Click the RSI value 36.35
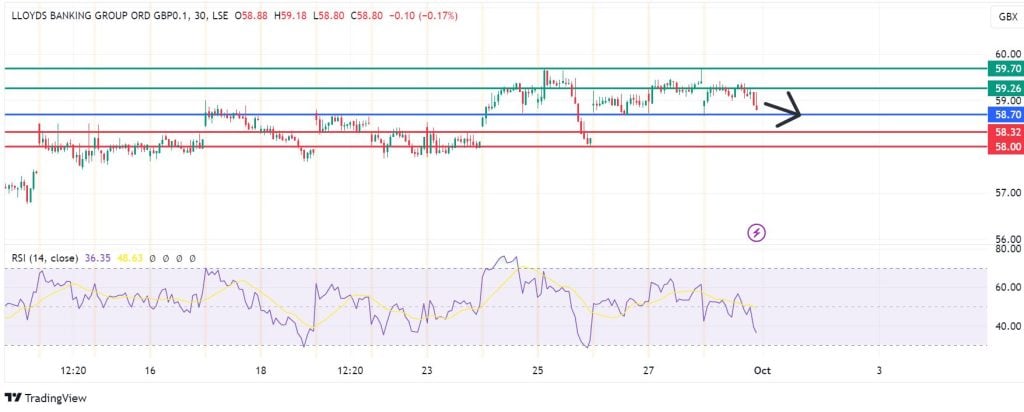 click(x=97, y=259)
